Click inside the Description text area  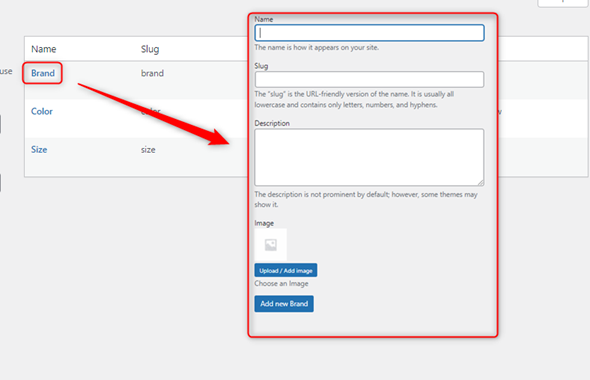(369, 157)
